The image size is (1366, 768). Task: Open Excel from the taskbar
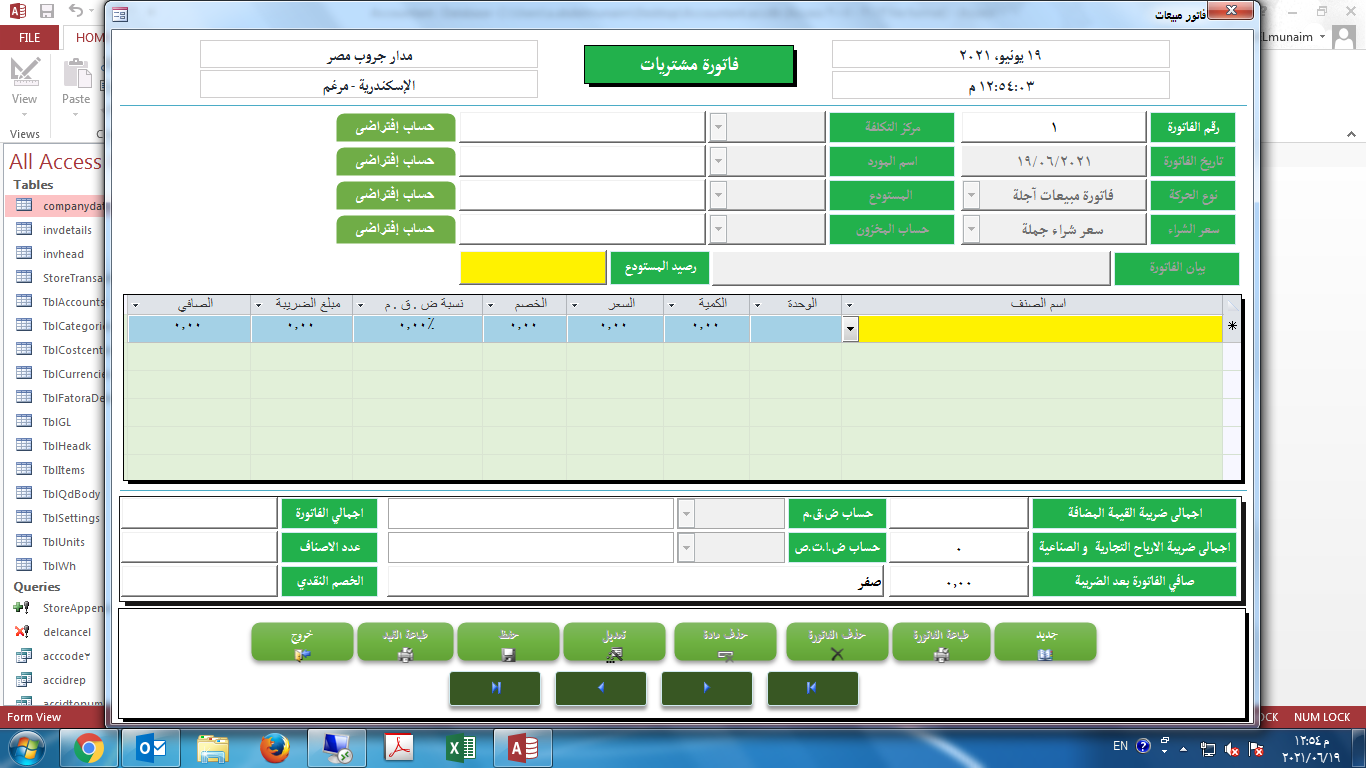click(461, 748)
